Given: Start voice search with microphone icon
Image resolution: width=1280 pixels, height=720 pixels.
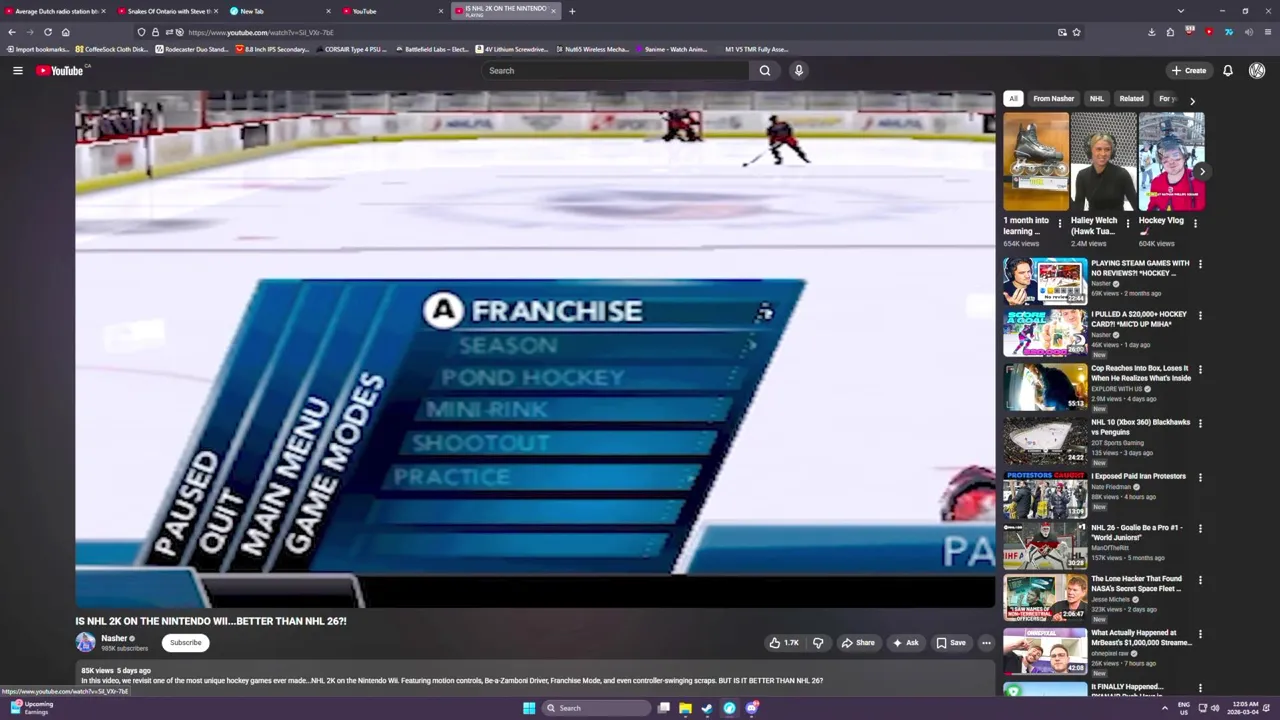Looking at the screenshot, I should tap(798, 70).
